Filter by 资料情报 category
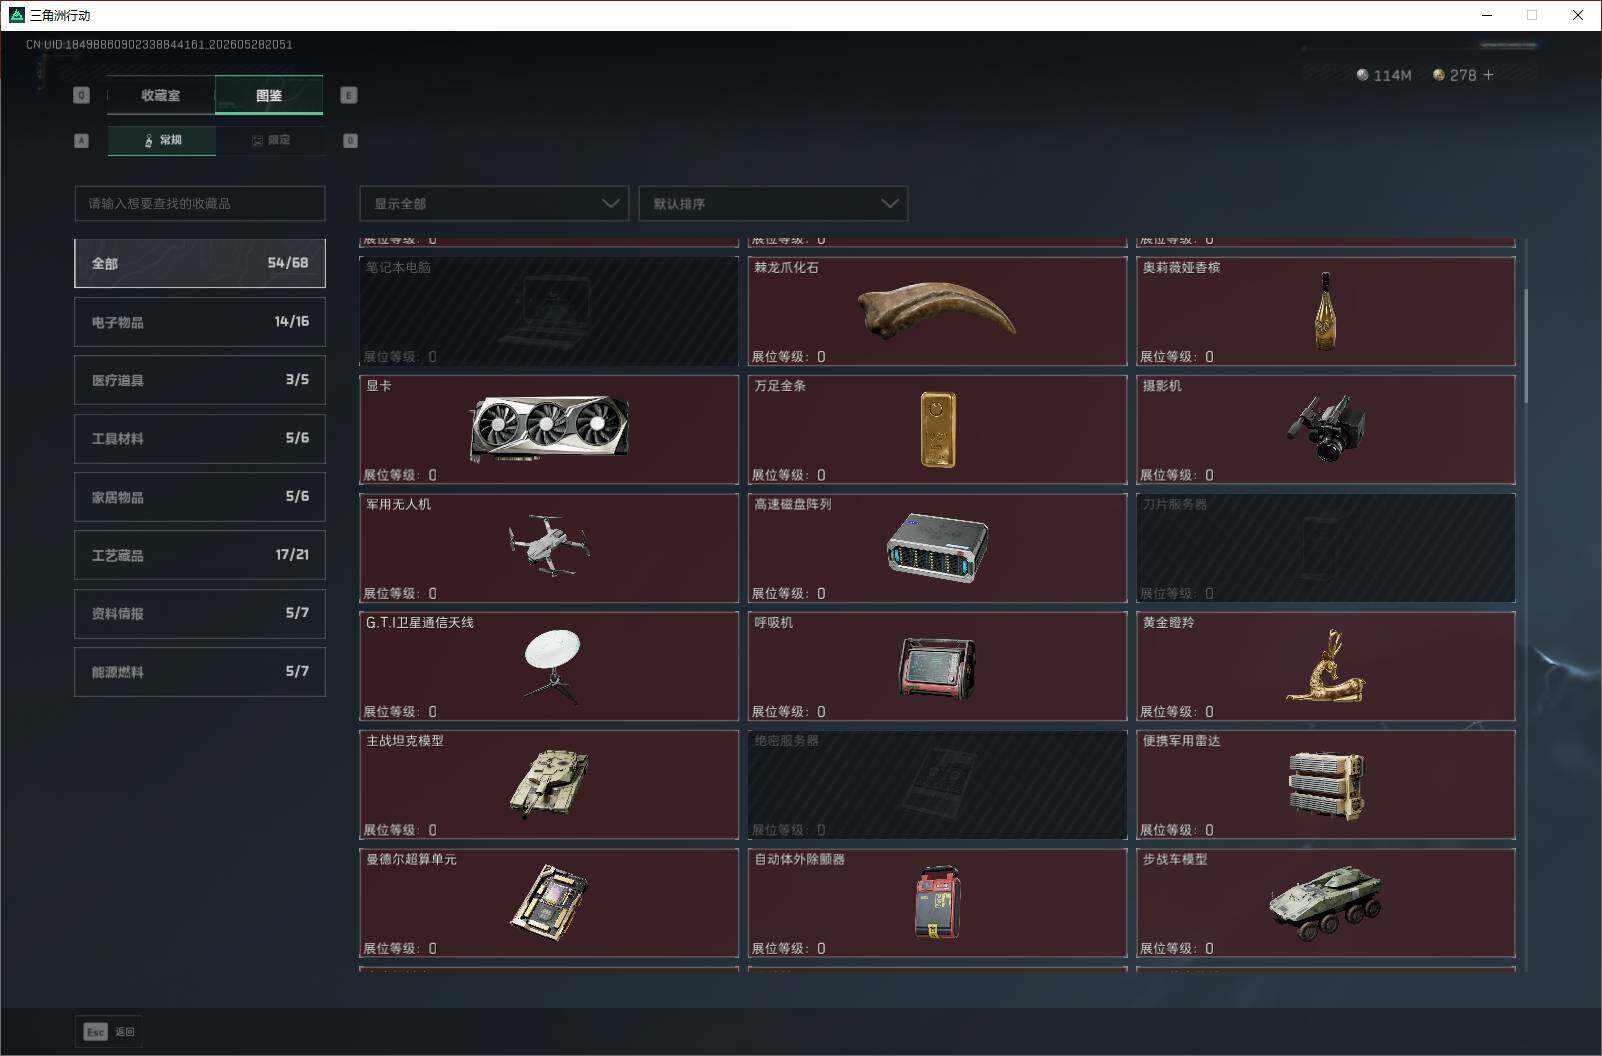Image resolution: width=1602 pixels, height=1056 pixels. pyautogui.click(x=200, y=613)
